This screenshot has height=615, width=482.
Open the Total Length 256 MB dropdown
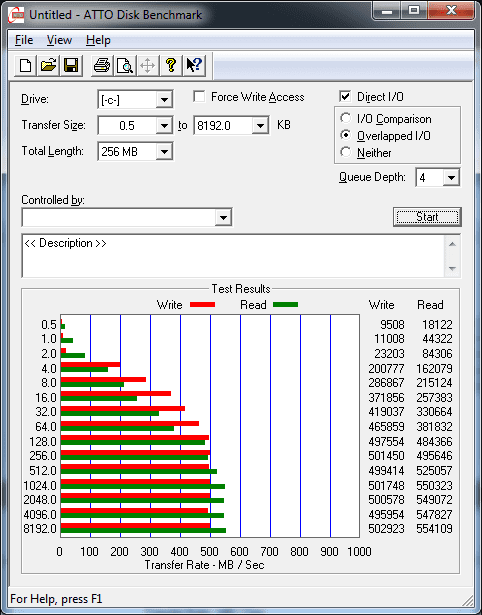click(164, 151)
